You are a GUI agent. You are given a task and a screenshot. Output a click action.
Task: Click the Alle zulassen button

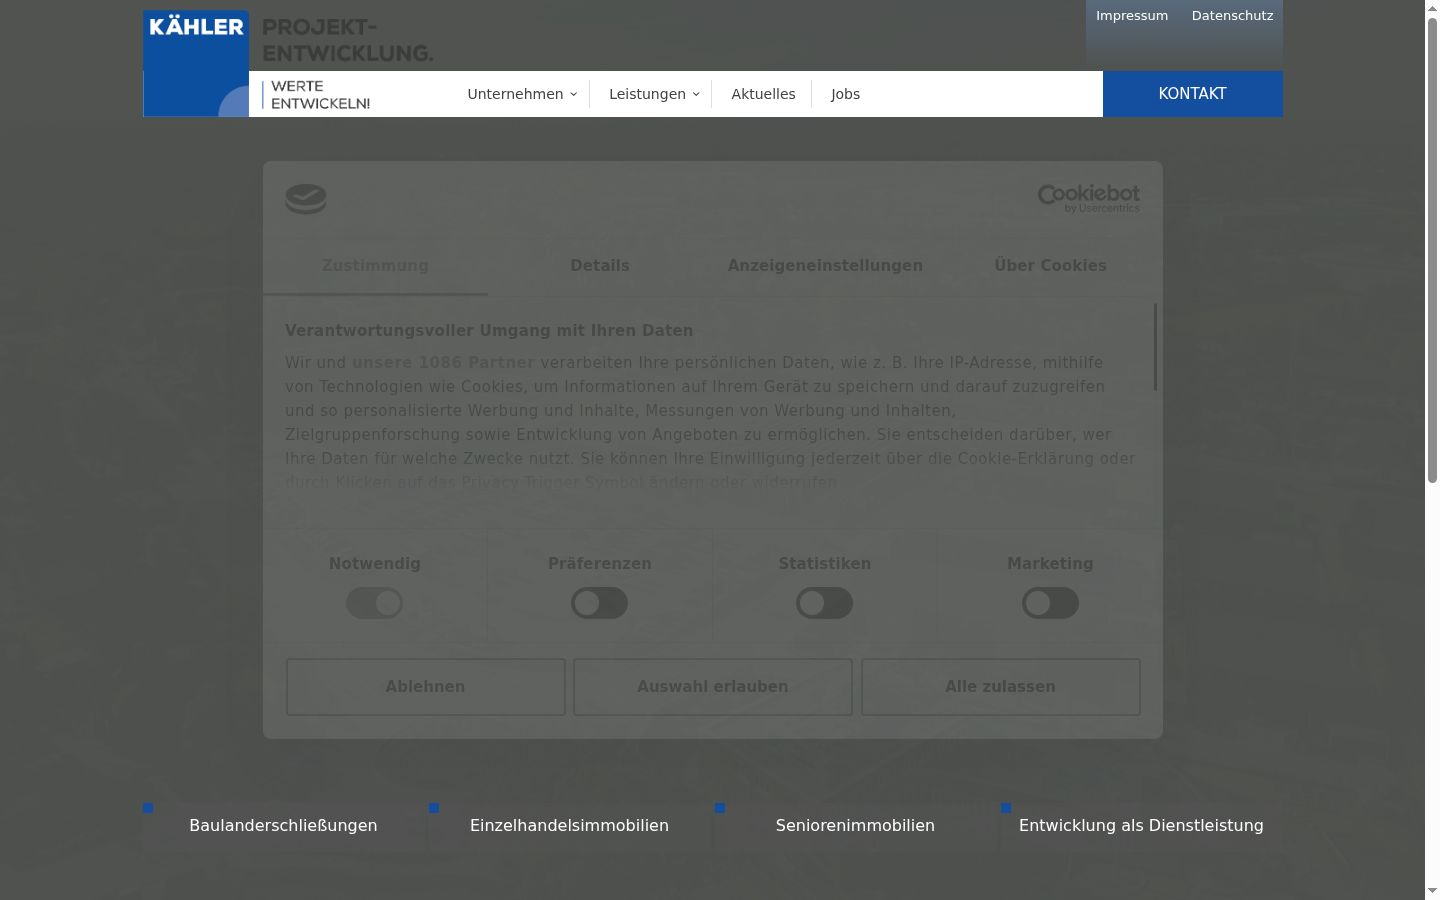point(1001,687)
